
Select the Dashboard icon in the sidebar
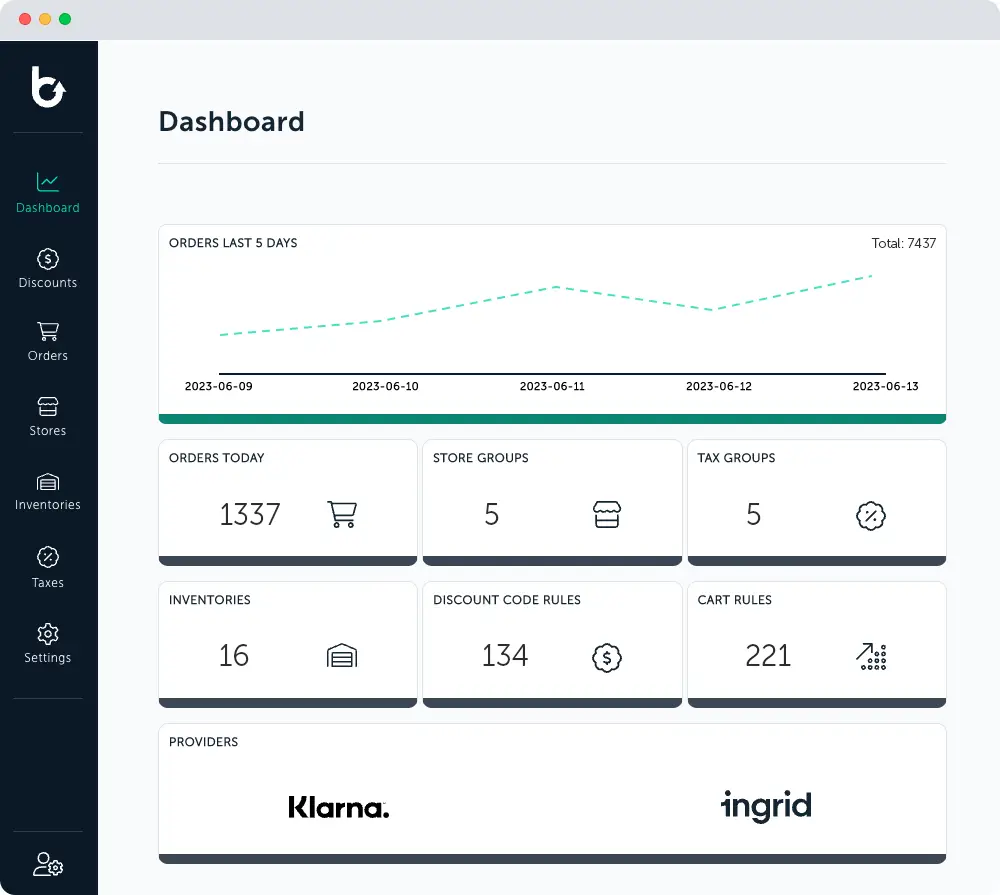click(47, 183)
